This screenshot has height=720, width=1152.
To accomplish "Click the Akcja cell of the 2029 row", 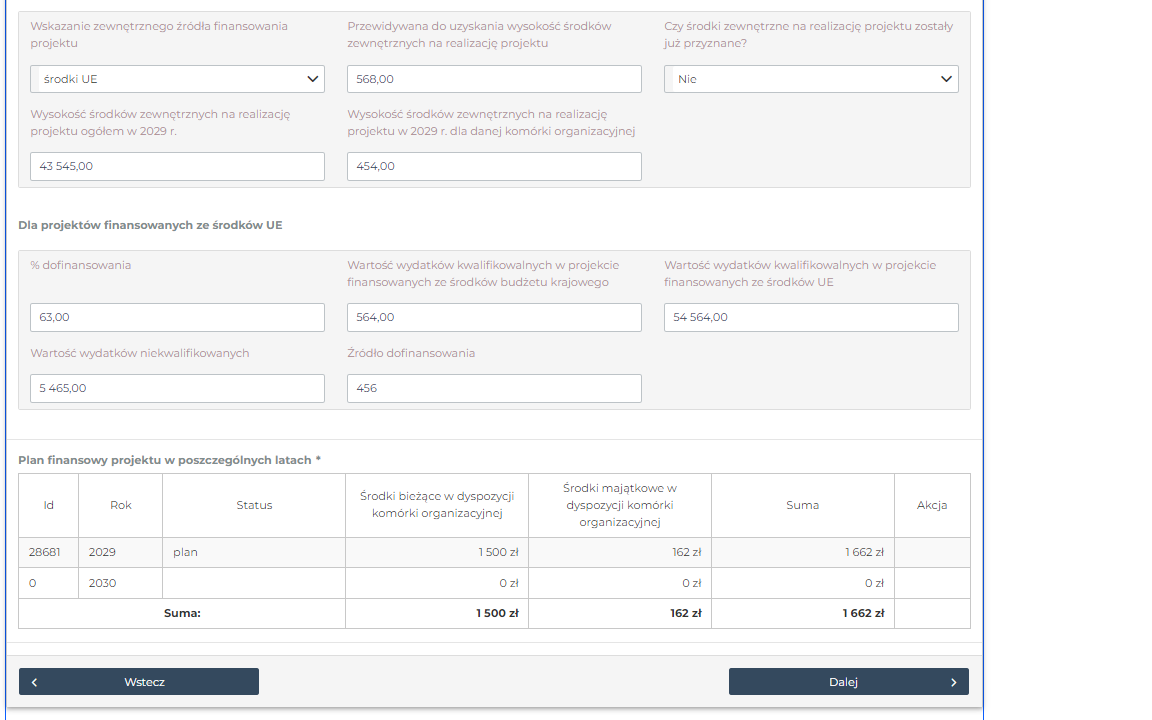I will click(x=931, y=552).
